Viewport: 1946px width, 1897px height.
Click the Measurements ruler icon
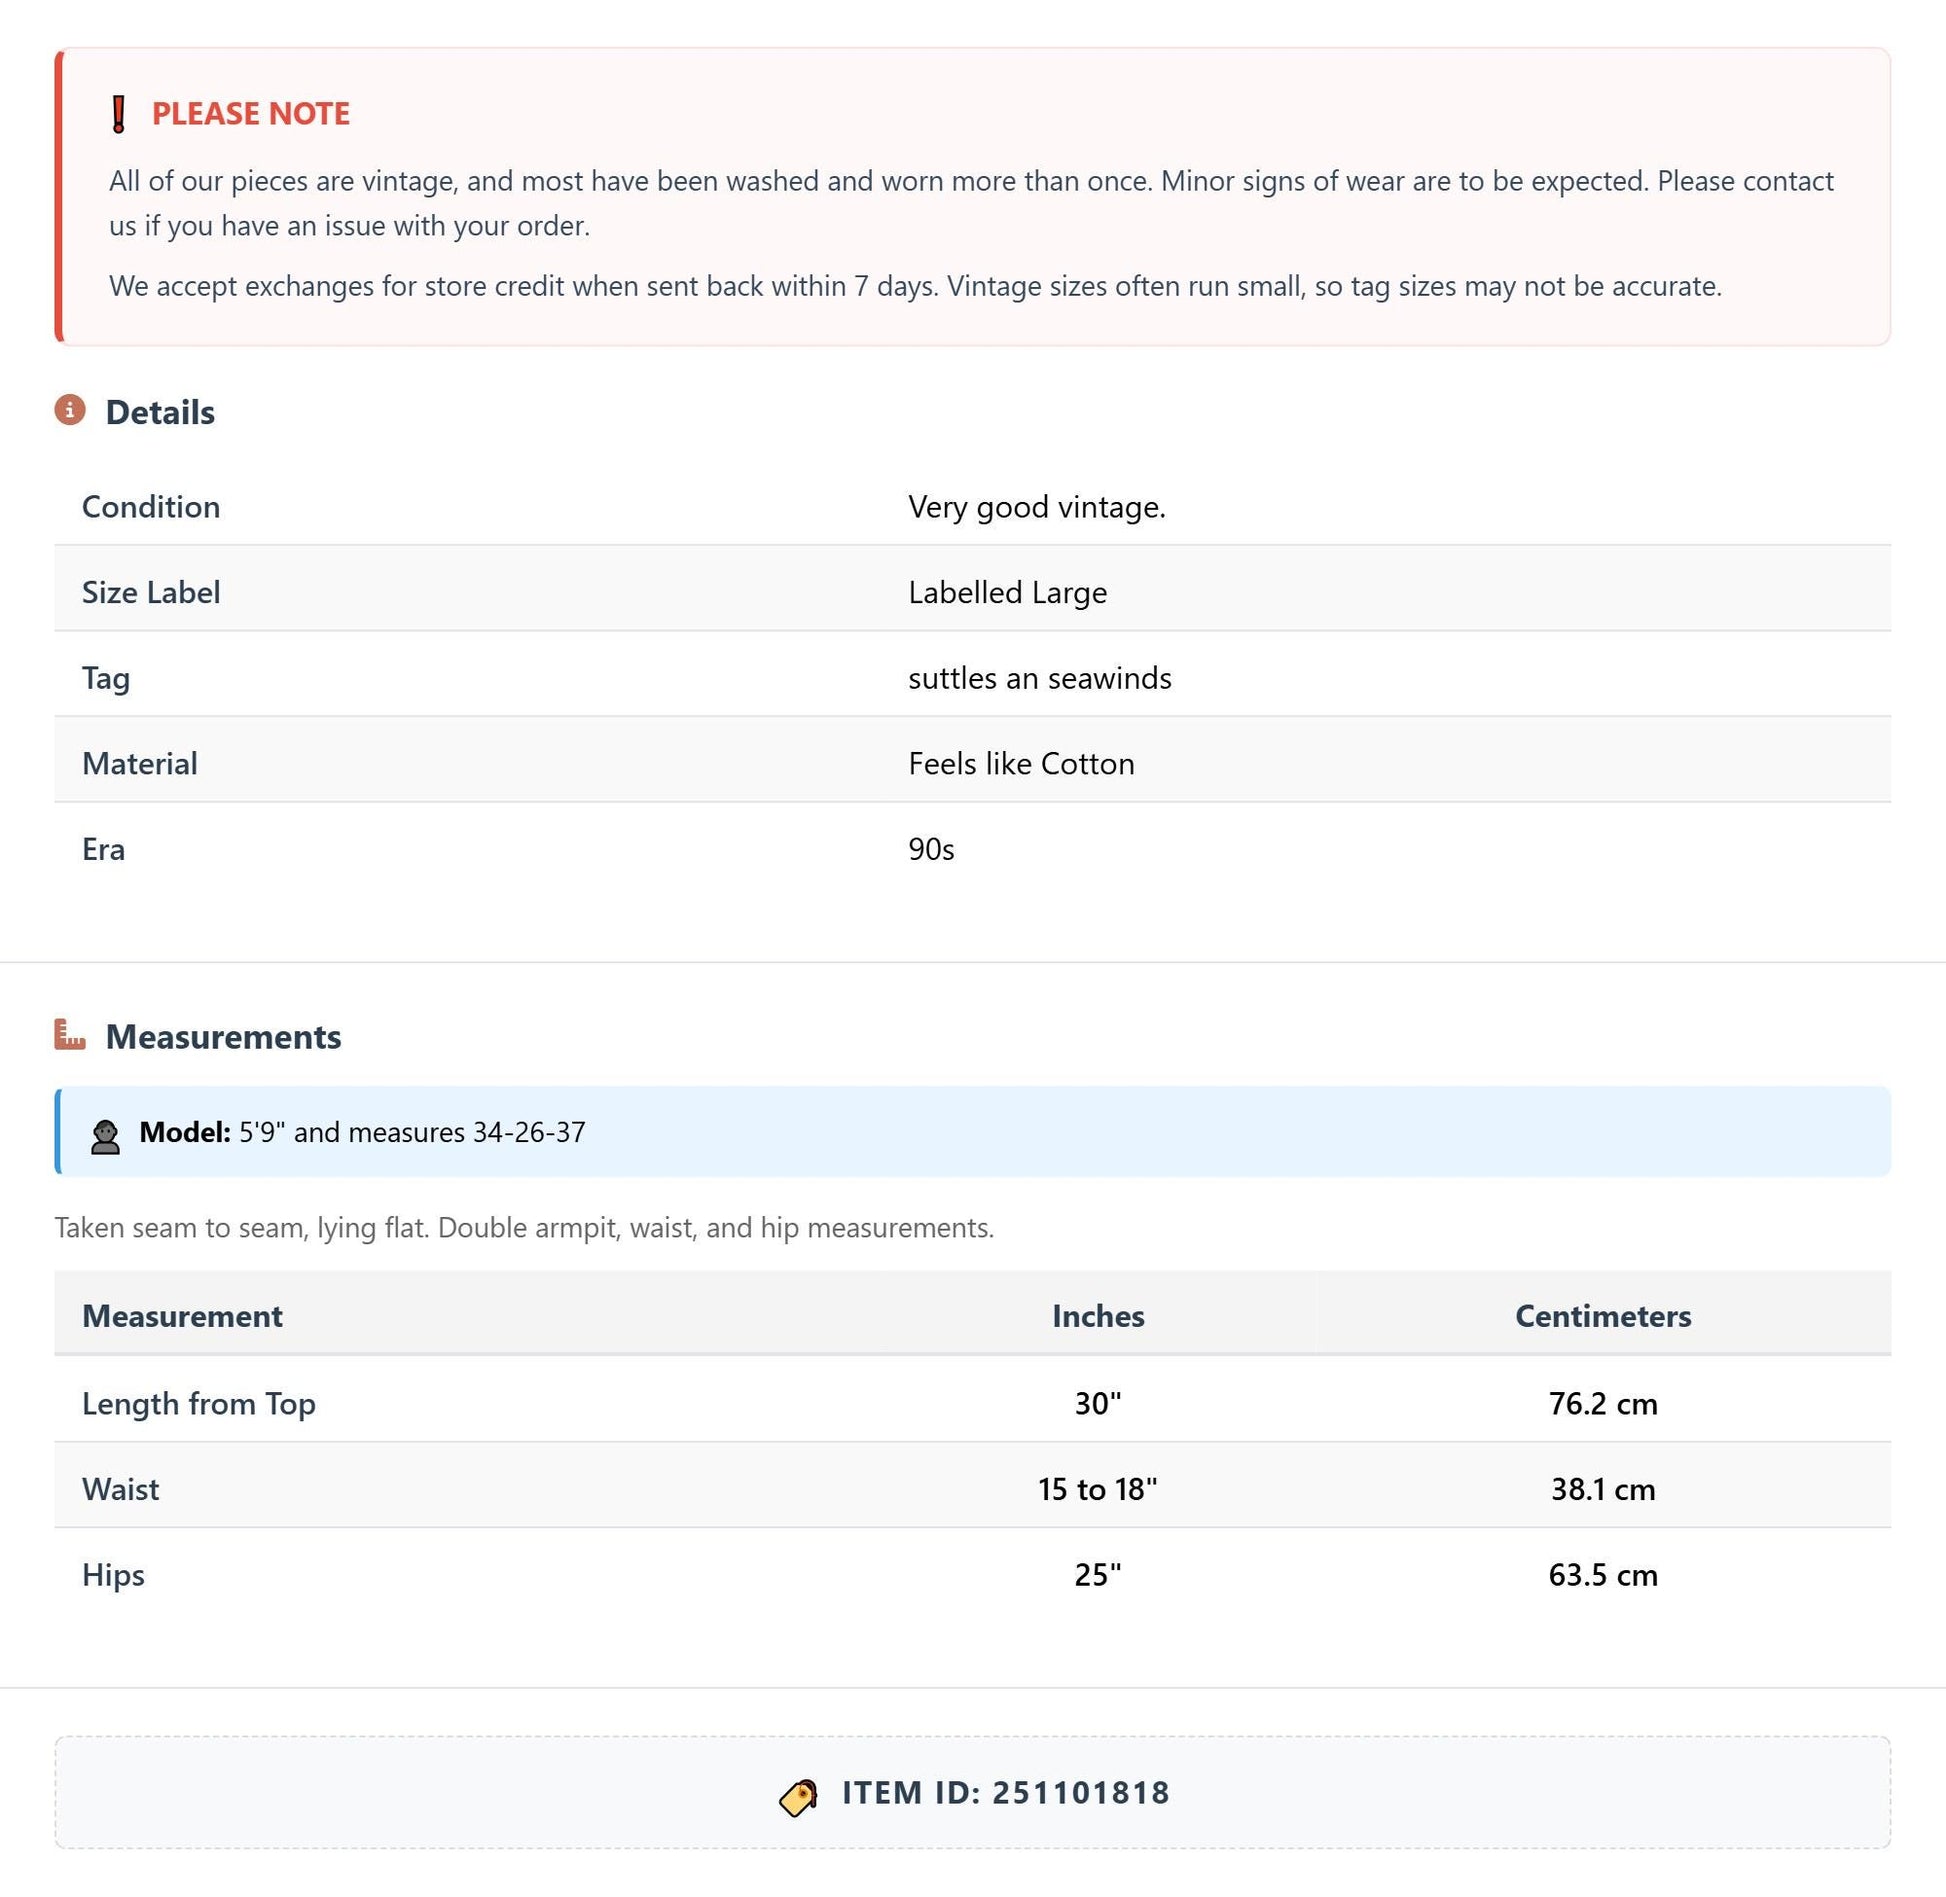click(70, 1035)
